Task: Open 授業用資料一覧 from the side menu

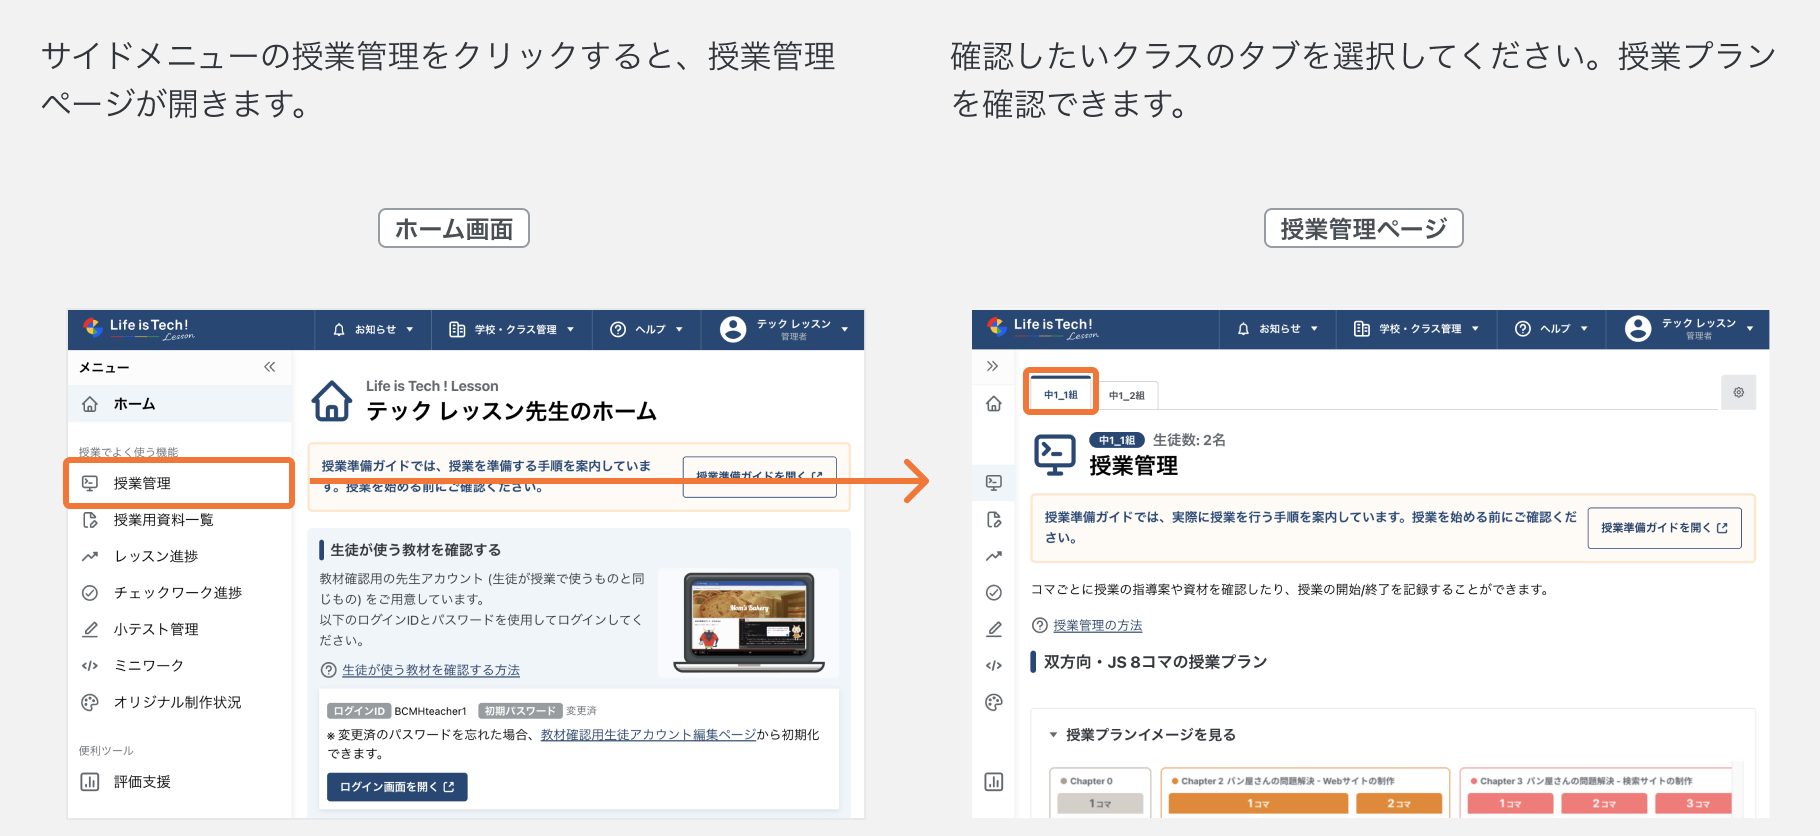Action: pyautogui.click(x=180, y=520)
